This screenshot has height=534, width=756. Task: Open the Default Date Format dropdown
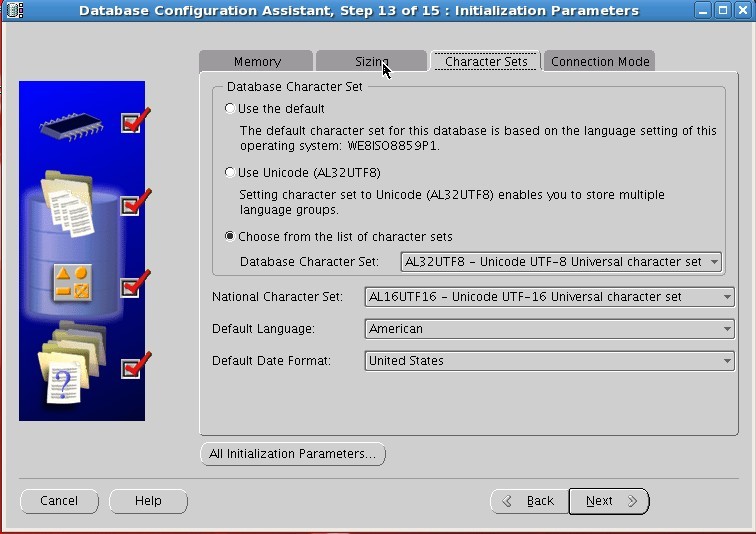[550, 361]
